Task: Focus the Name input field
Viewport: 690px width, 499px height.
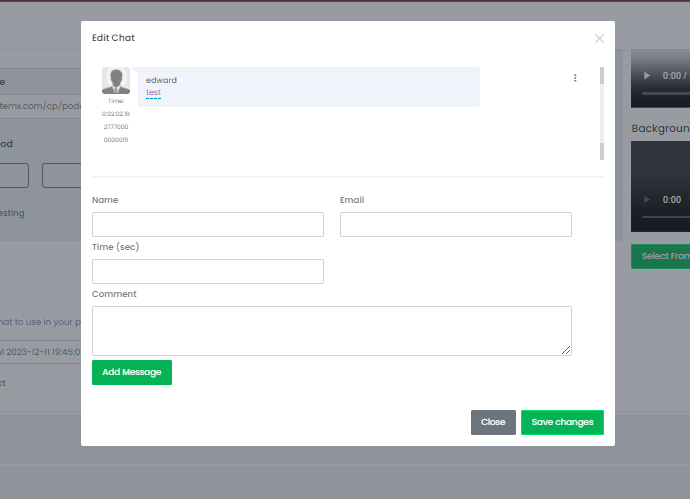Action: tap(208, 224)
